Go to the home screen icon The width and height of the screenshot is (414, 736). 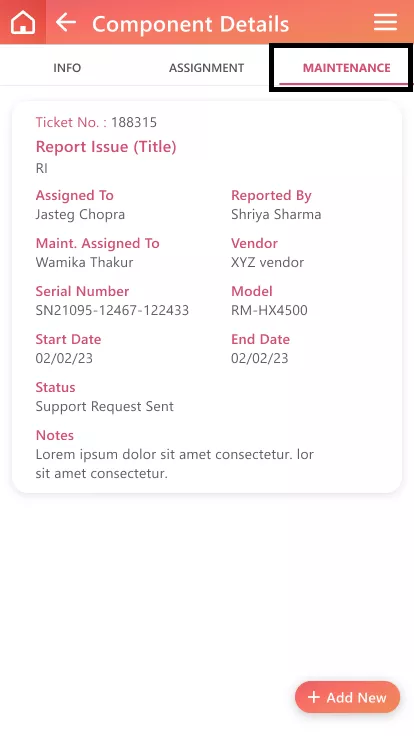[23, 22]
